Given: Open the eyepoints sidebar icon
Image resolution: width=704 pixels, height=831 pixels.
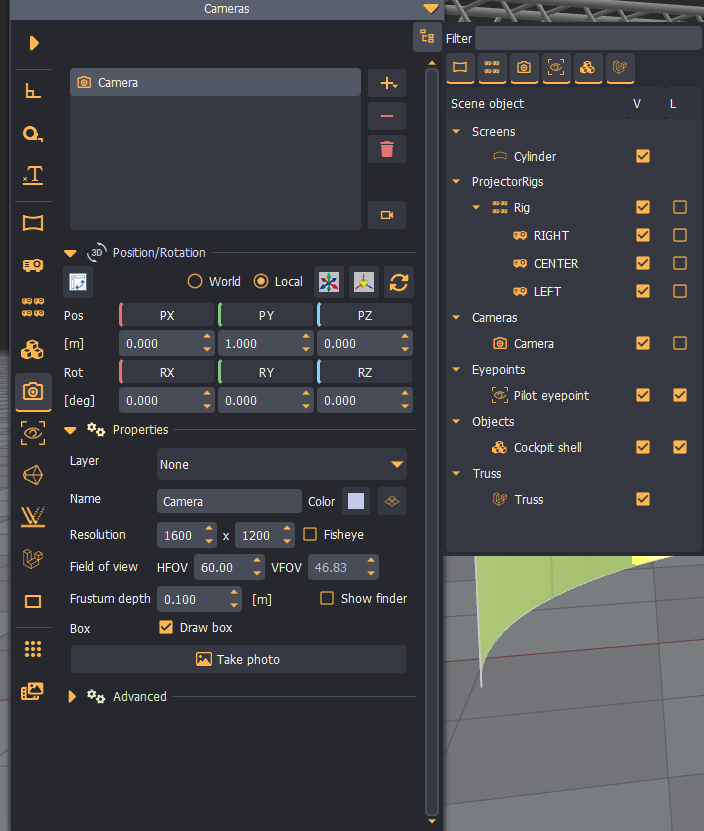Looking at the screenshot, I should 33,433.
